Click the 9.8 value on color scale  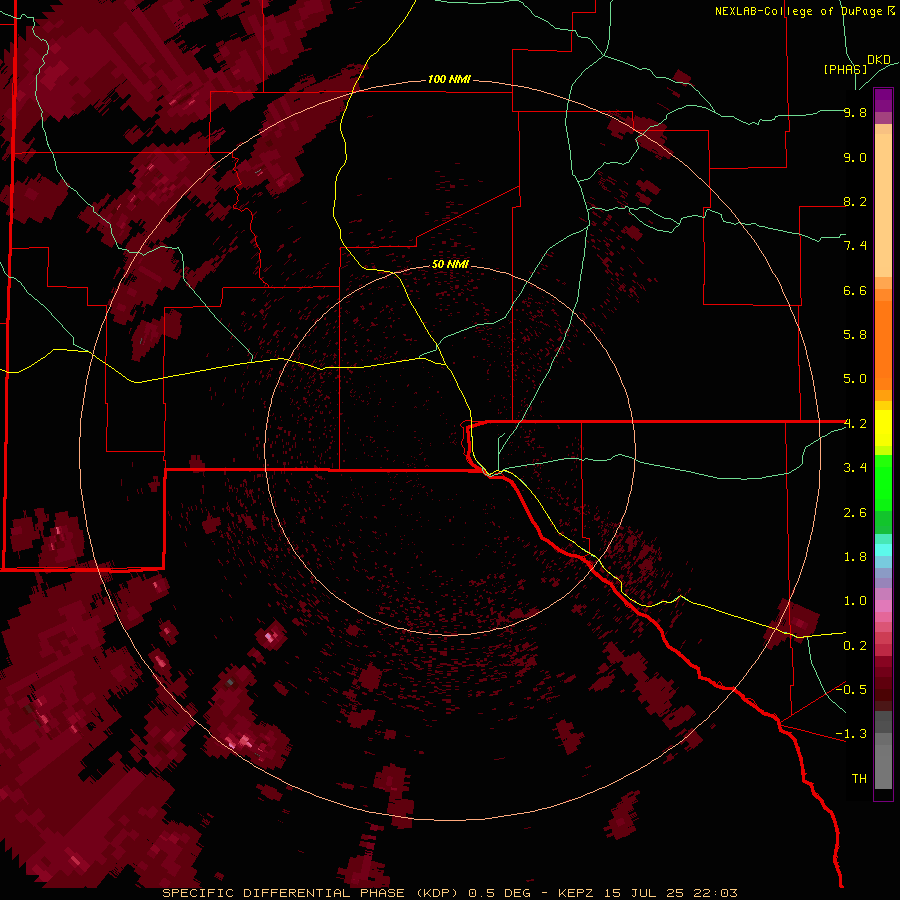(855, 113)
